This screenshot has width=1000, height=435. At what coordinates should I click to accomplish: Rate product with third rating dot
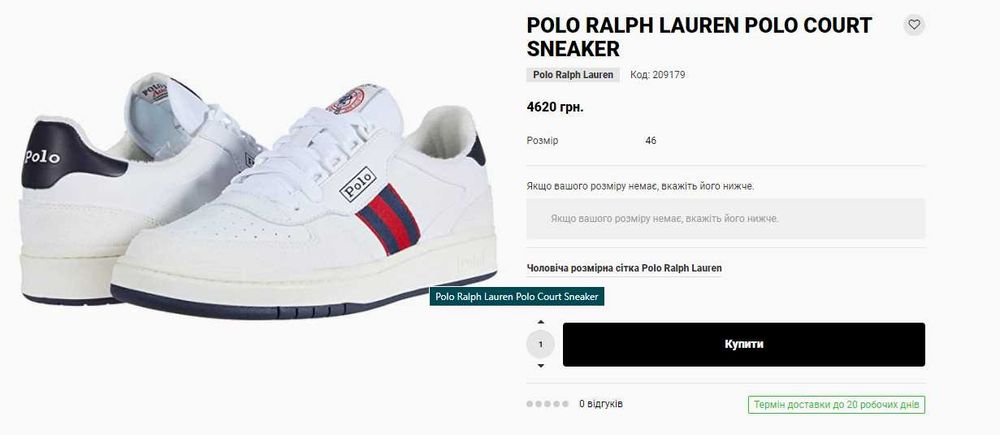pyautogui.click(x=547, y=404)
